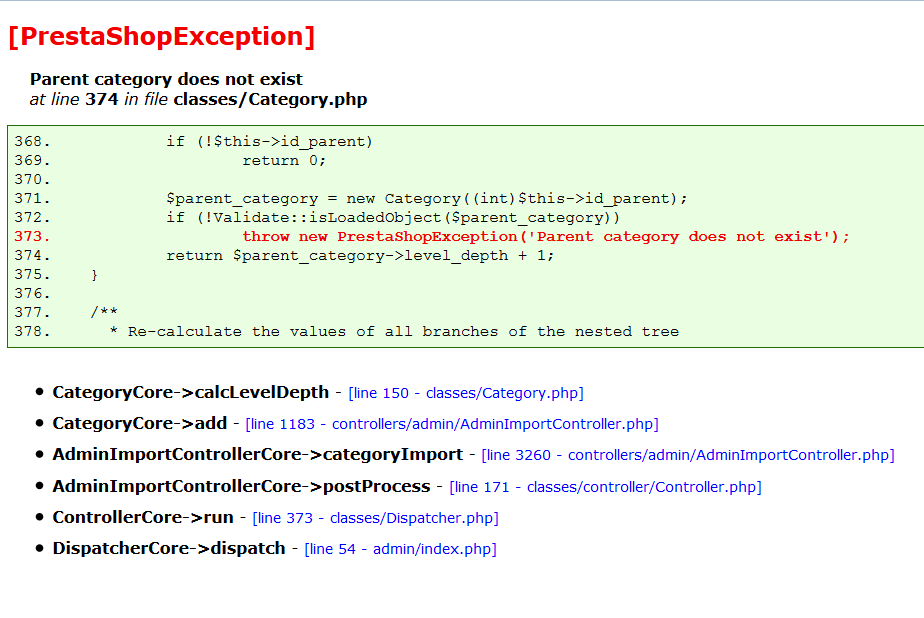The image size is (924, 618).
Task: Click the CategoryCore->add trace entry
Action: [140, 424]
